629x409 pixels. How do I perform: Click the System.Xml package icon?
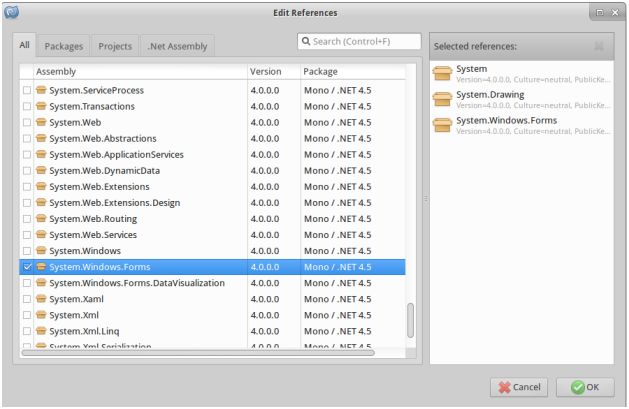(x=41, y=314)
